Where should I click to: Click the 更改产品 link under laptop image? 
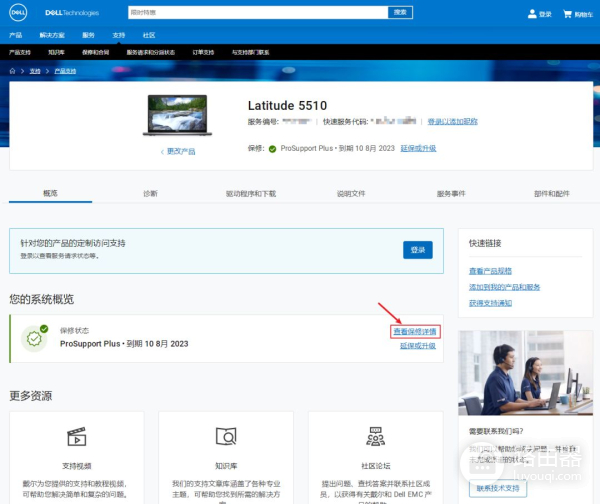tap(179, 151)
